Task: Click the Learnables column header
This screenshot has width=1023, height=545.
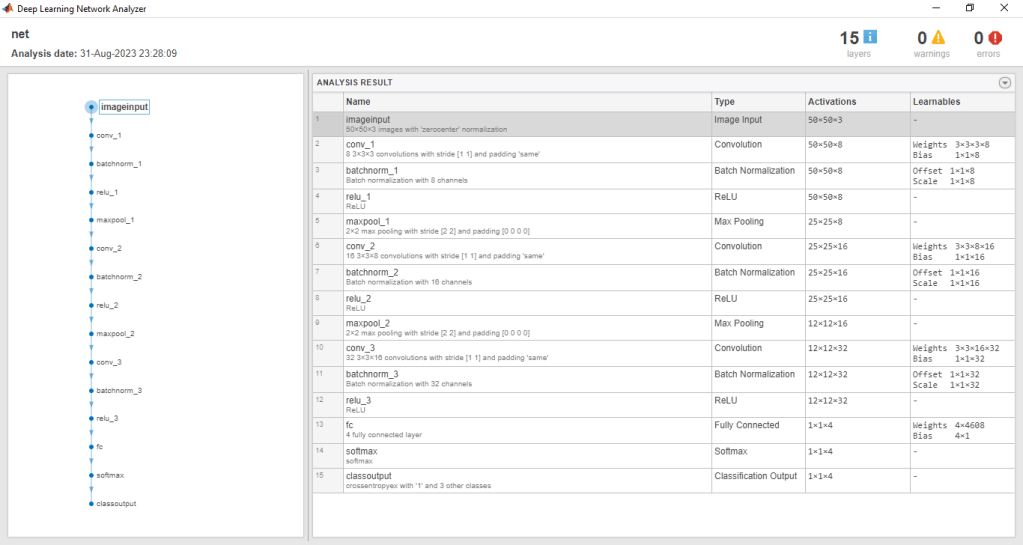Action: 936,101
